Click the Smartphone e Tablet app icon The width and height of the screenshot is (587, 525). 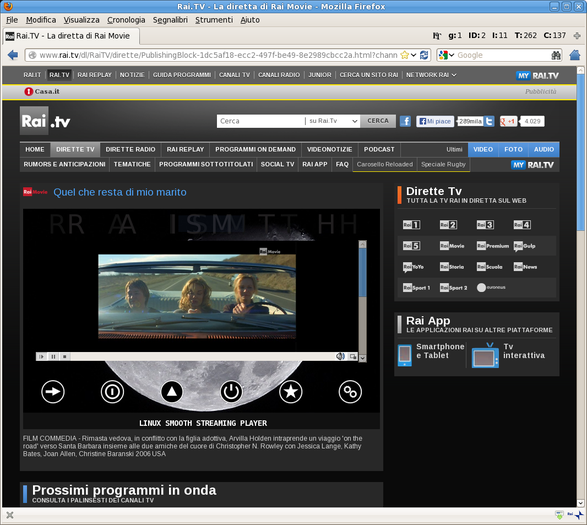[x=405, y=355]
